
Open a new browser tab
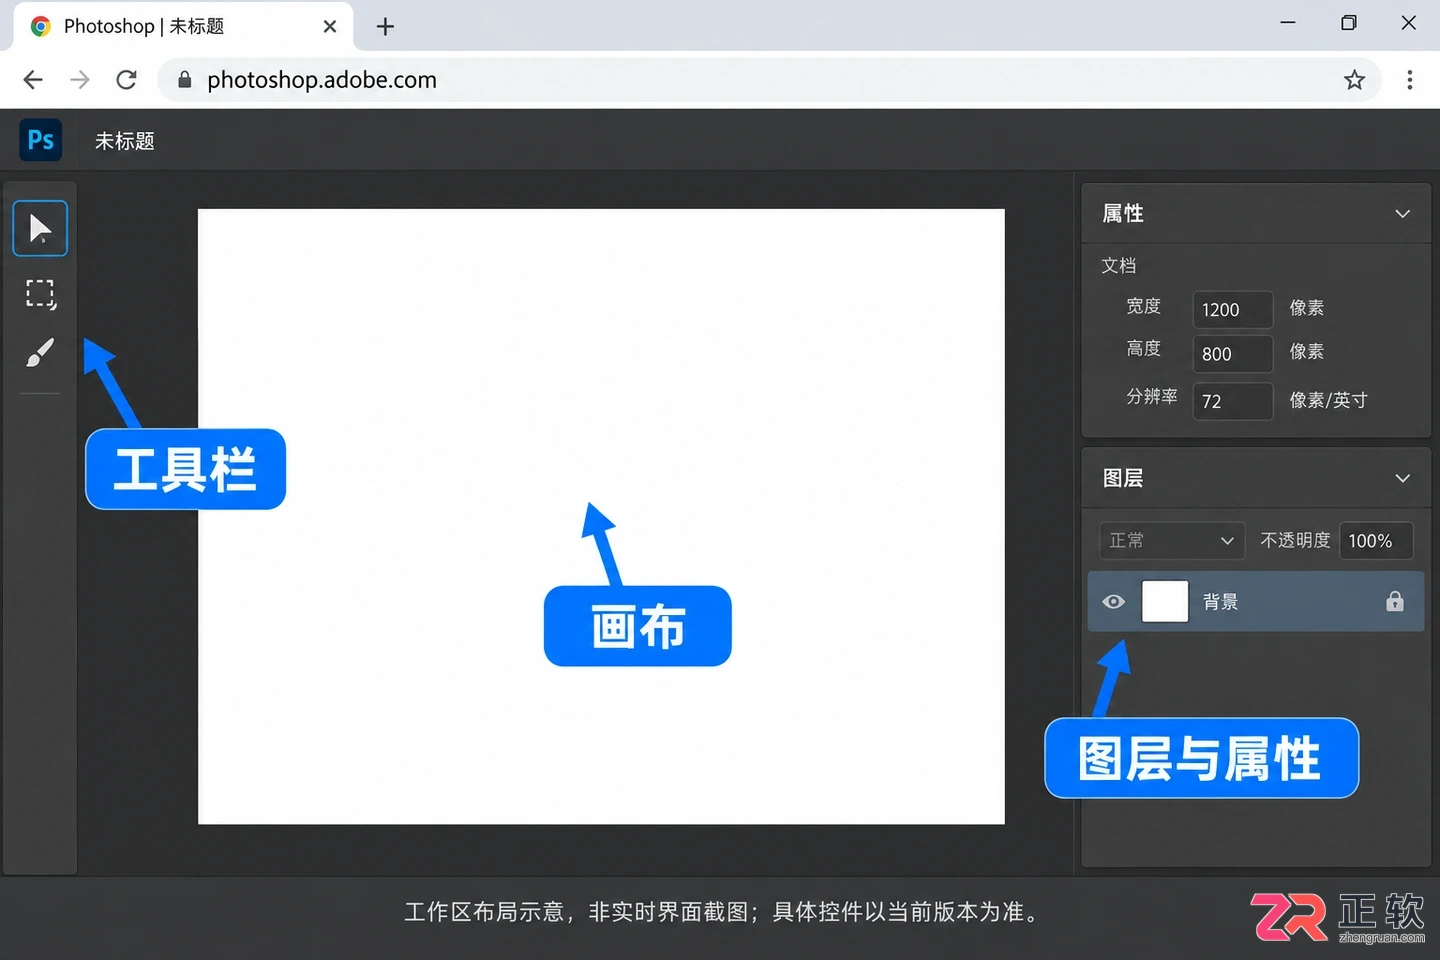(385, 27)
